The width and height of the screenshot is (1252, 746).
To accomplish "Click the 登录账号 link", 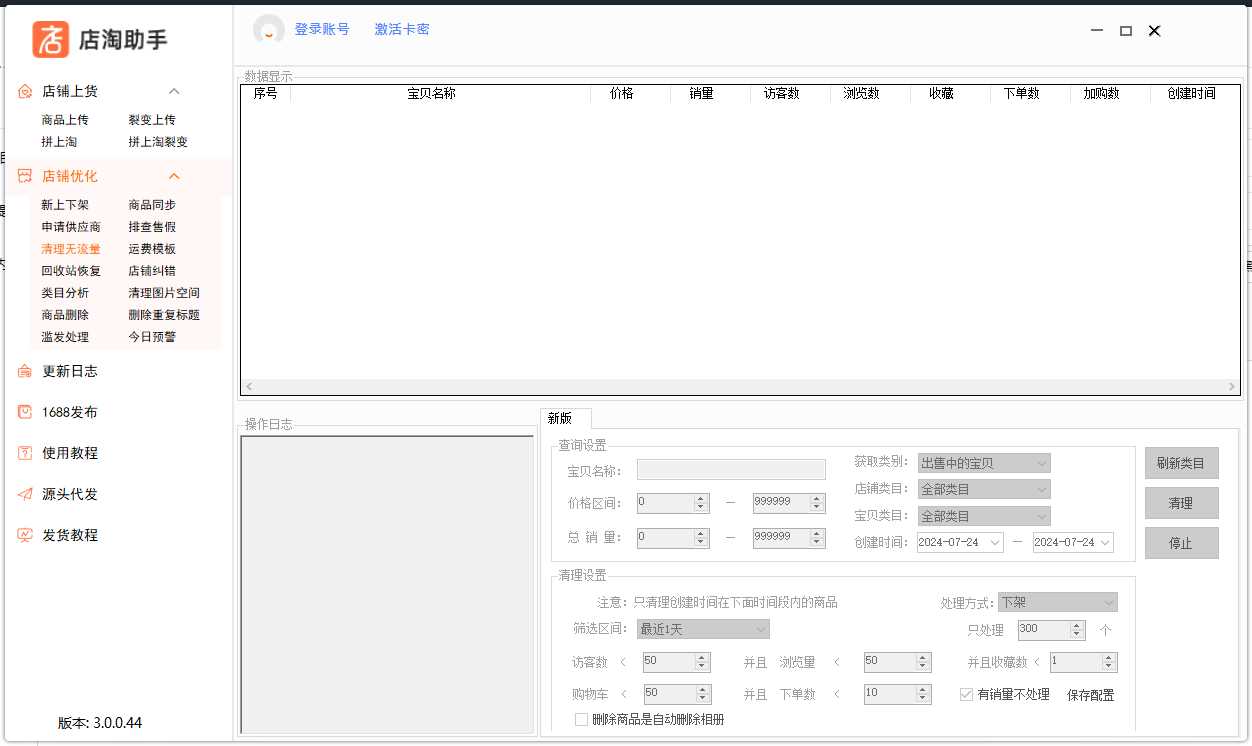I will pos(322,29).
